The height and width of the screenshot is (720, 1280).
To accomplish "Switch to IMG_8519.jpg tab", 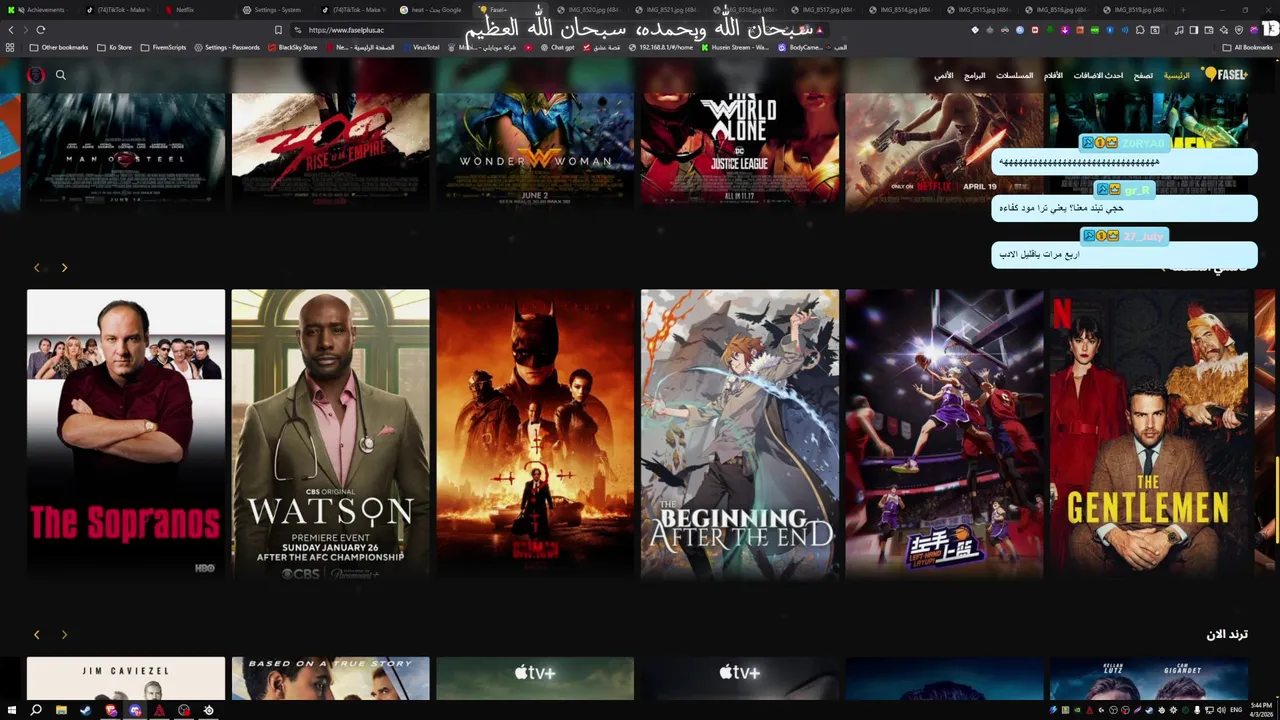I will [x=1138, y=10].
